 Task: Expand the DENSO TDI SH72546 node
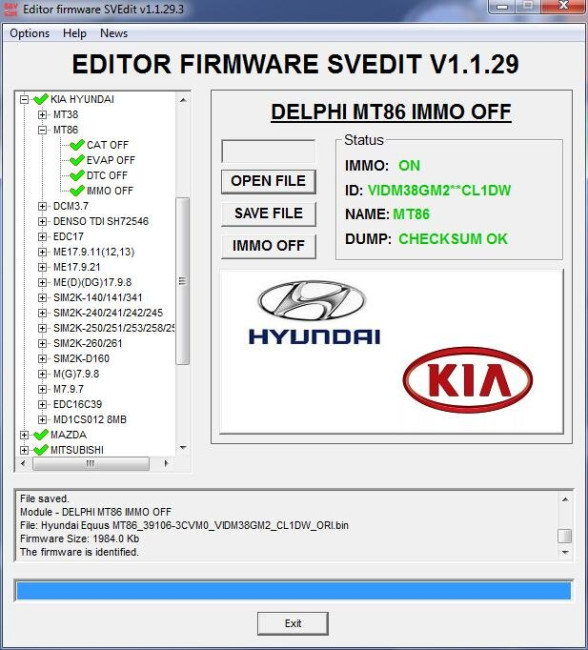42,221
